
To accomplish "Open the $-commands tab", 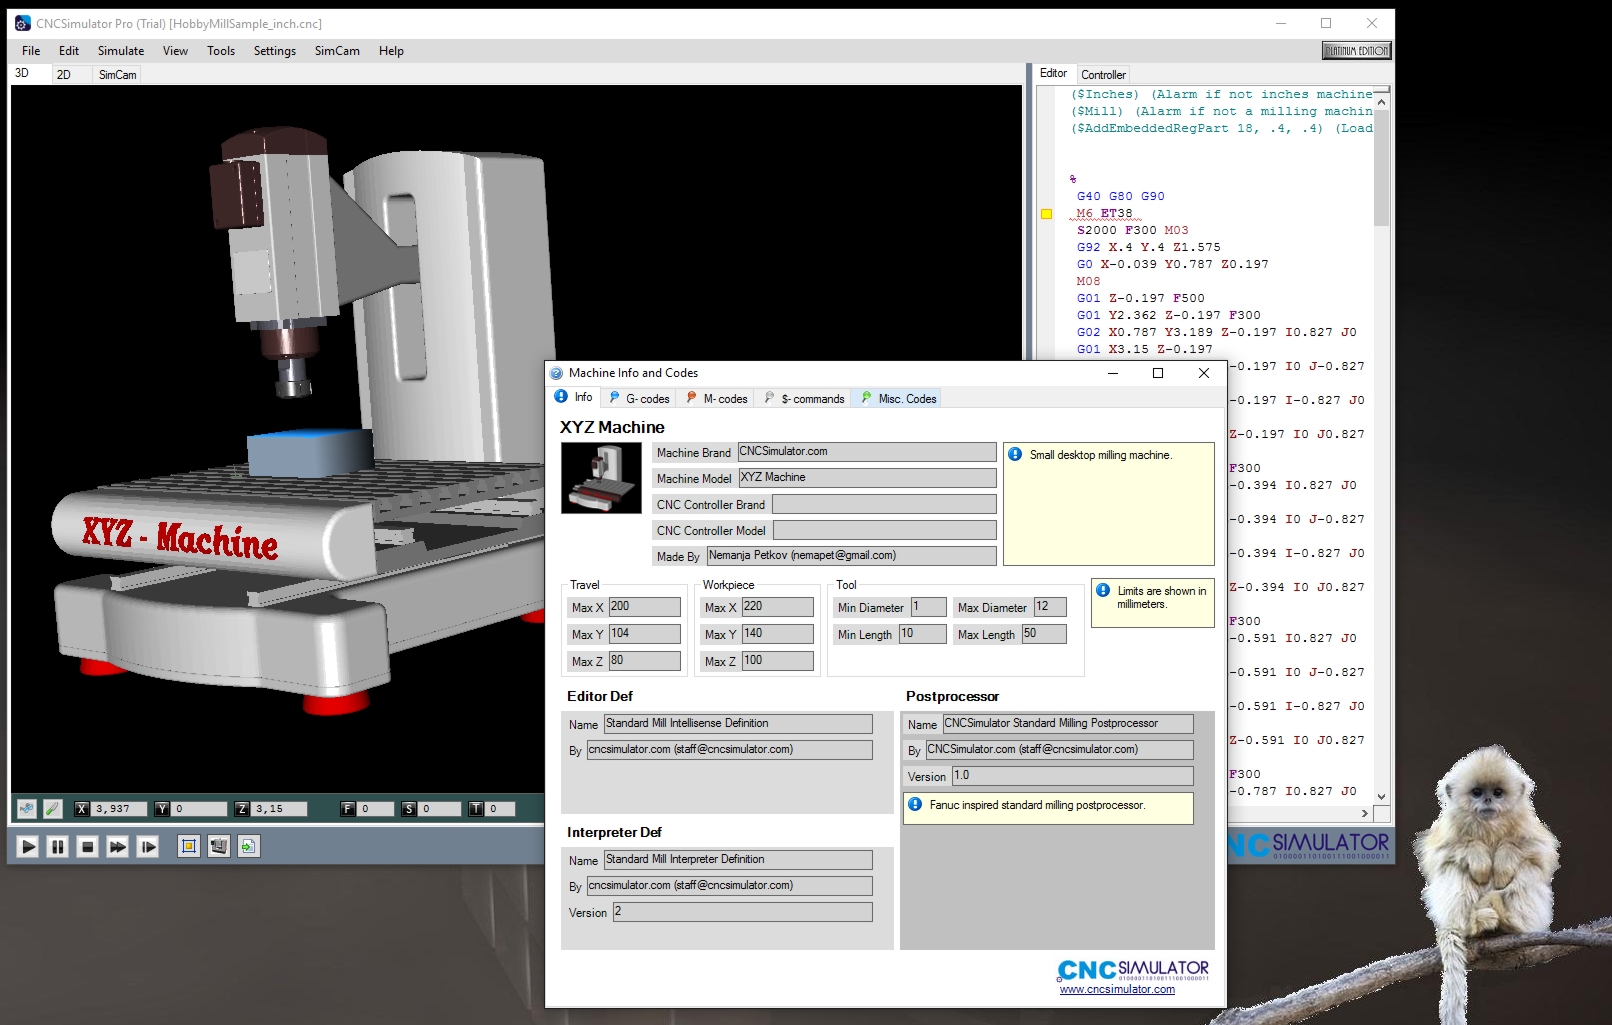I will point(804,399).
